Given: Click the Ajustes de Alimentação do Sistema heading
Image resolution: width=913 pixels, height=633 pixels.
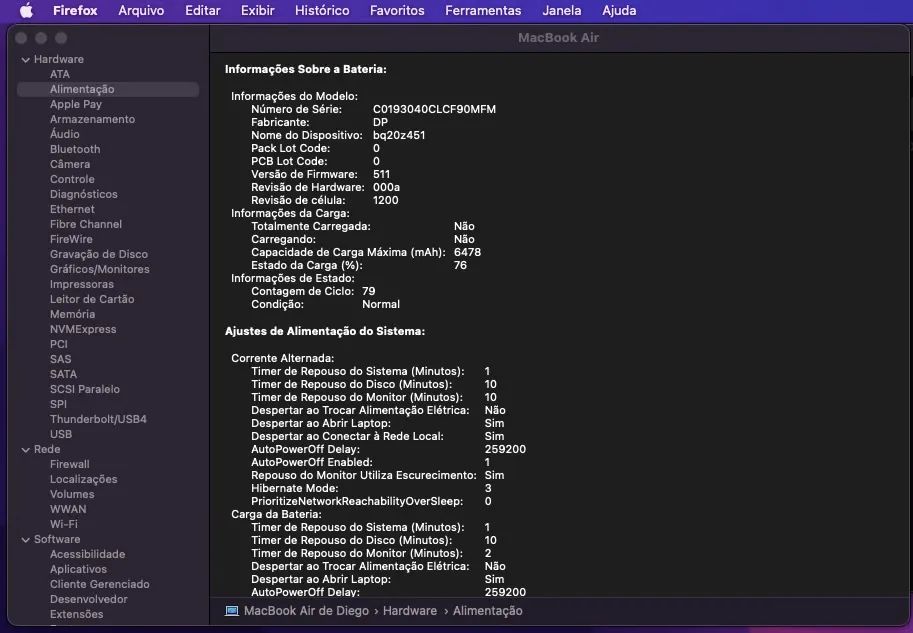Looking at the screenshot, I should click(325, 331).
